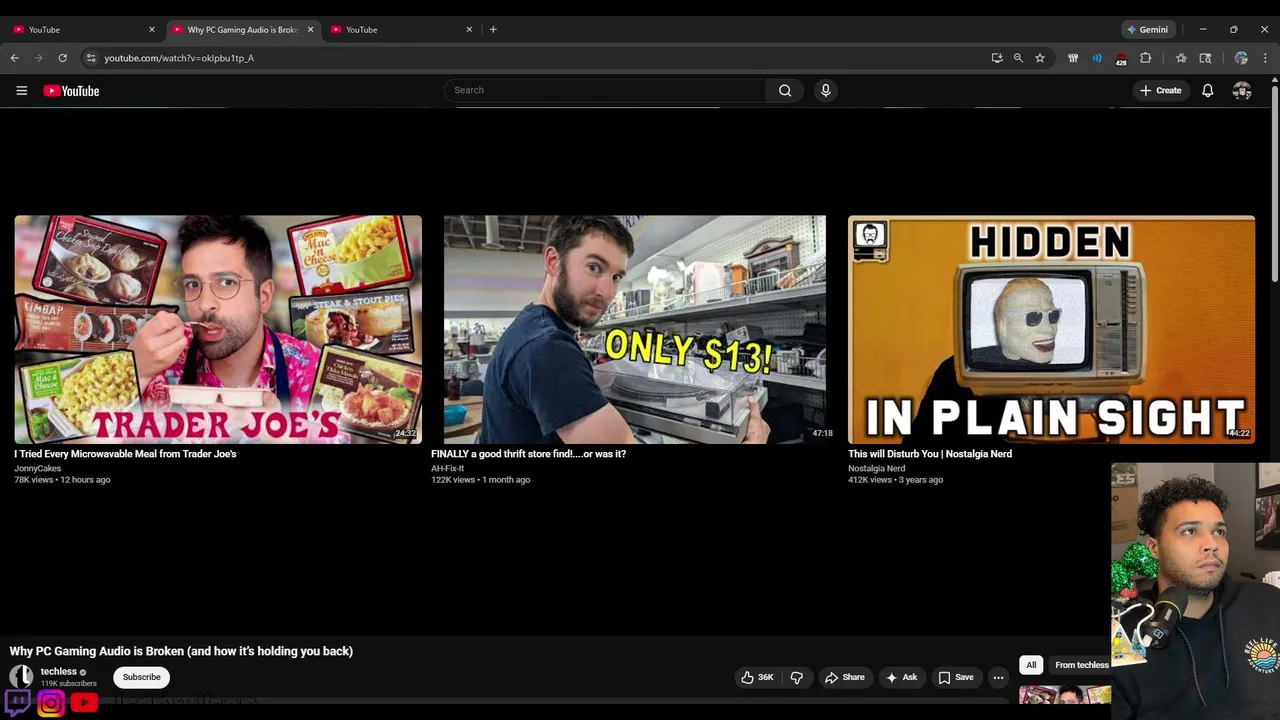Click the Gemini button

pyautogui.click(x=1147, y=30)
